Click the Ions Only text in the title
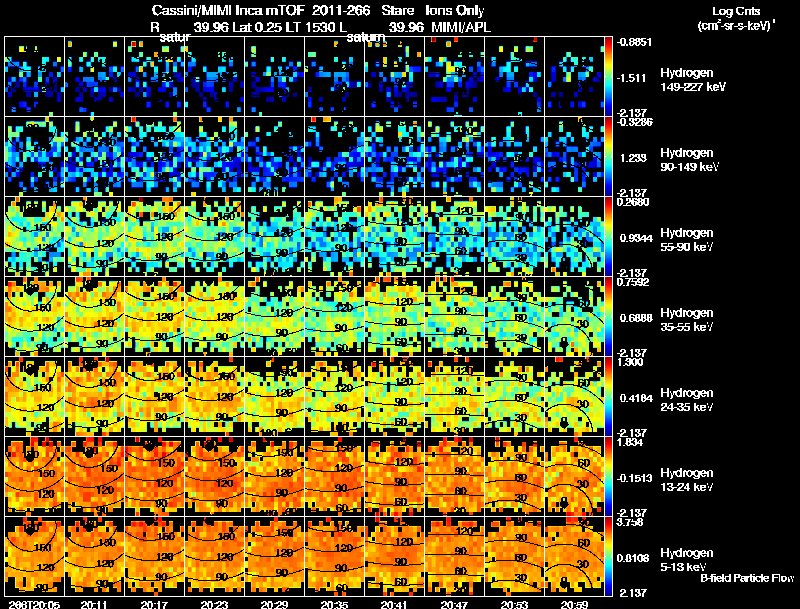The width and height of the screenshot is (800, 609). pos(455,10)
